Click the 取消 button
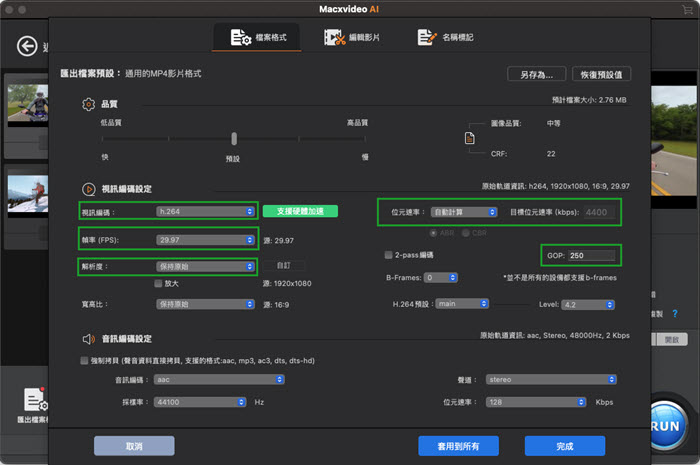This screenshot has height=465, width=700. [x=134, y=446]
